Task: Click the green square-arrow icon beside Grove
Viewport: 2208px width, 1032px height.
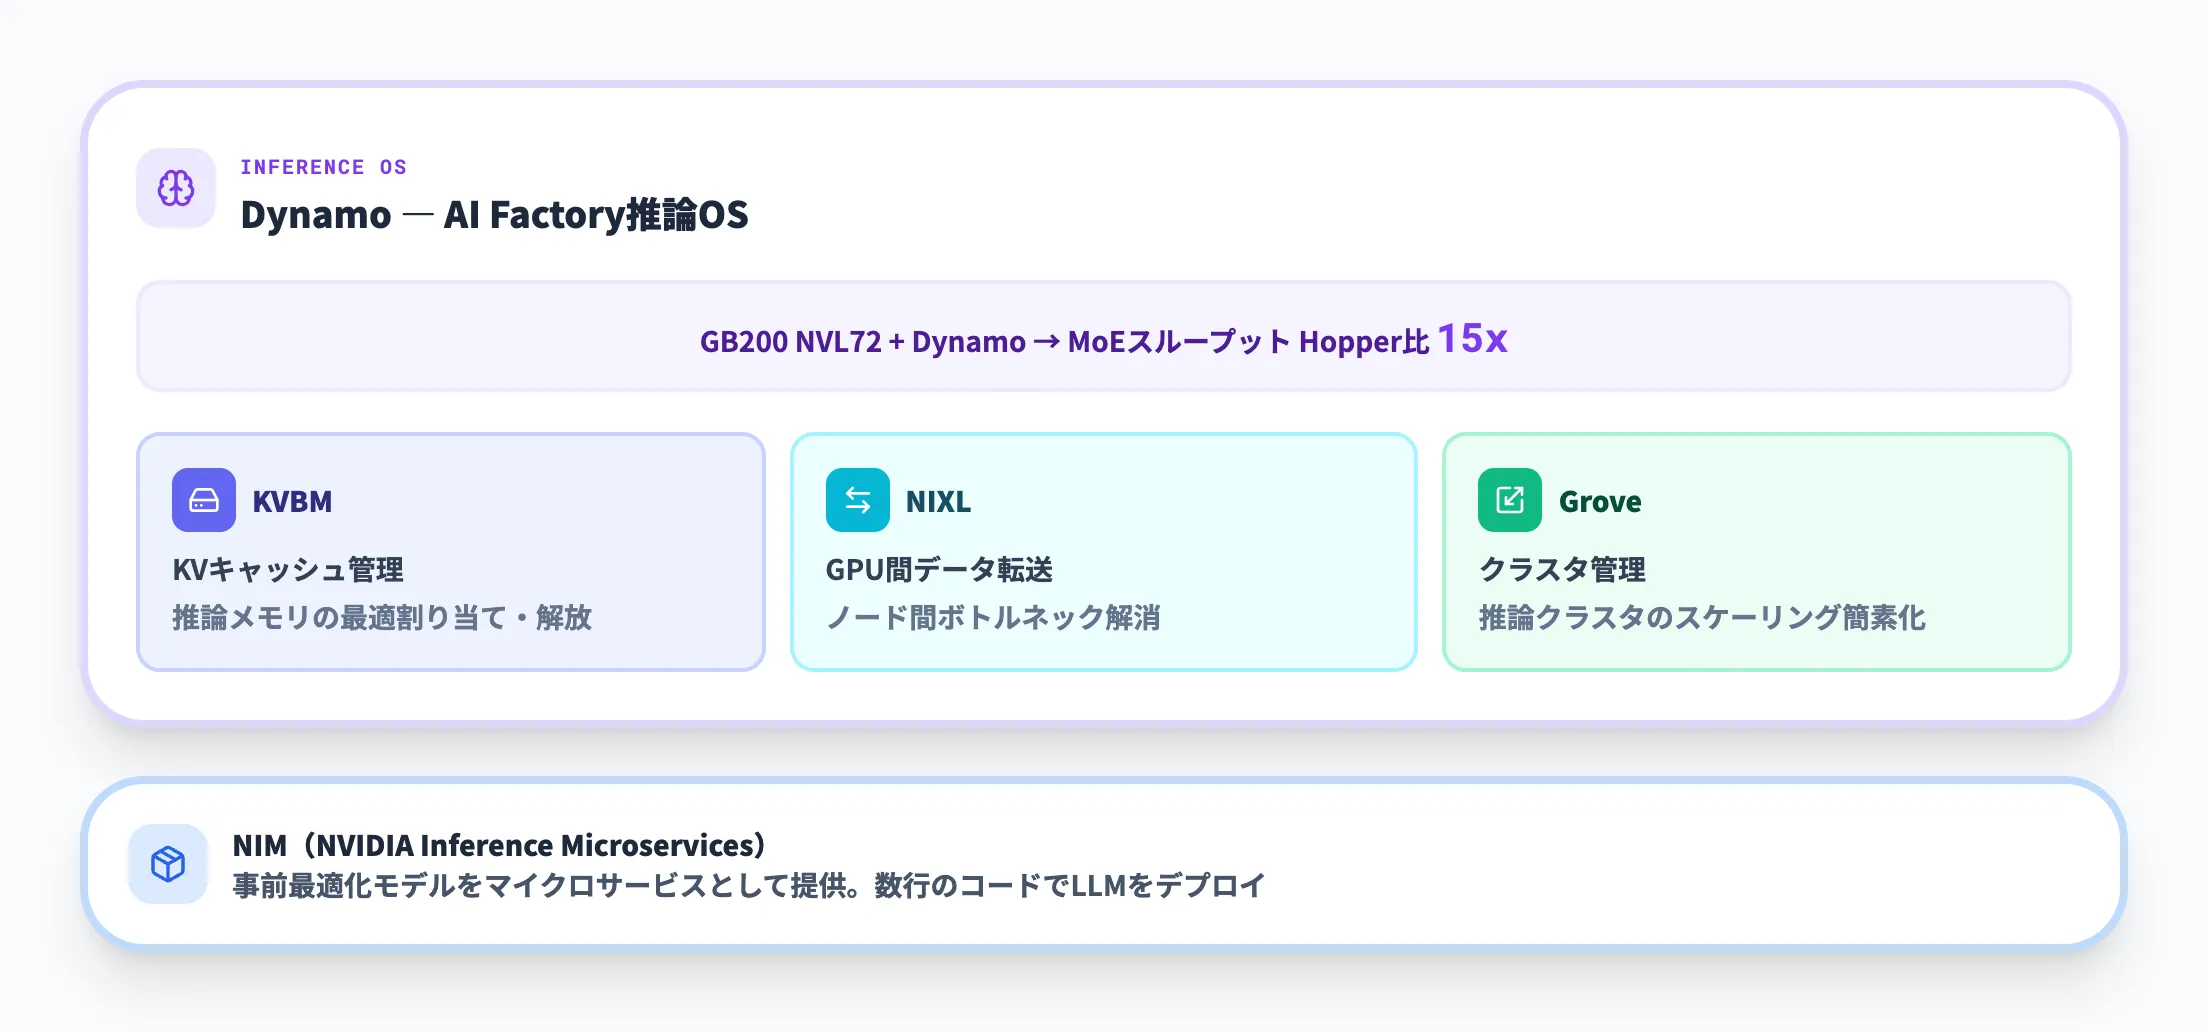Action: [x=1510, y=500]
